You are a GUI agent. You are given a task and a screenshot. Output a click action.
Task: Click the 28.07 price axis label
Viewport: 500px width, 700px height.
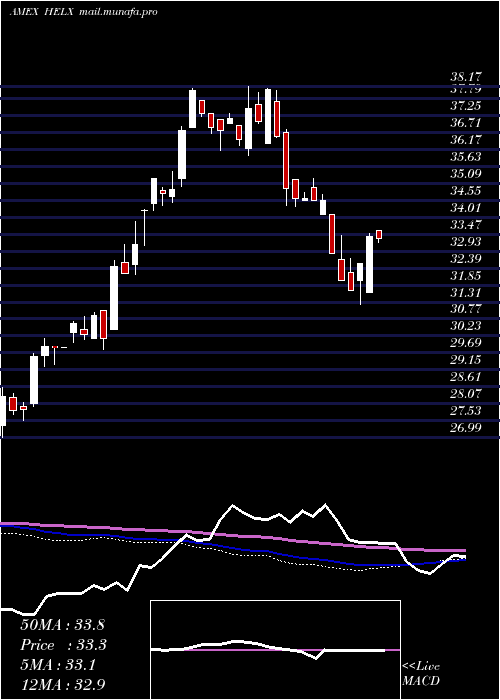(x=466, y=393)
